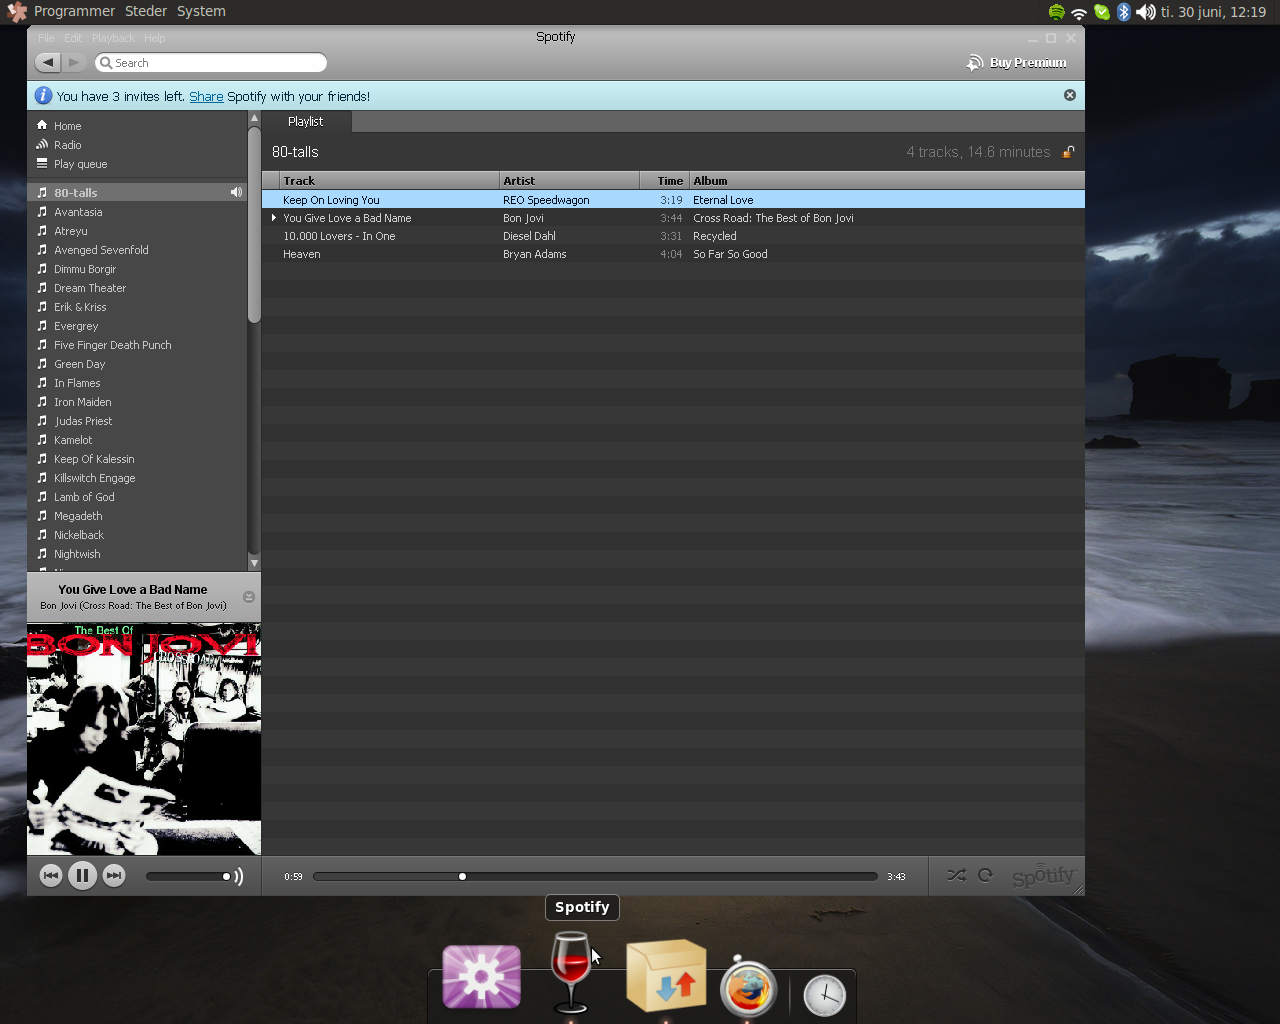1280x1024 pixels.
Task: Sort by the Artist column header
Action: (569, 181)
